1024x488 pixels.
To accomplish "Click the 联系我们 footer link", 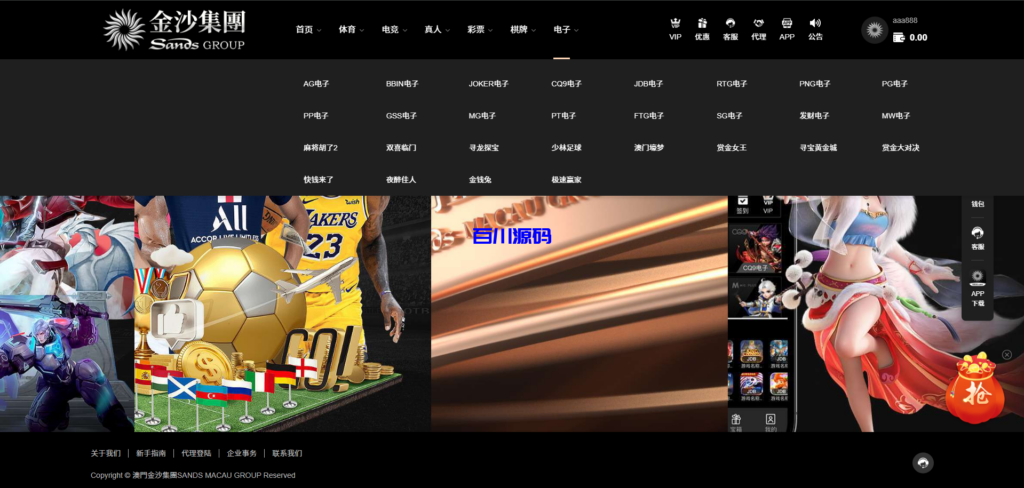I will [x=287, y=453].
